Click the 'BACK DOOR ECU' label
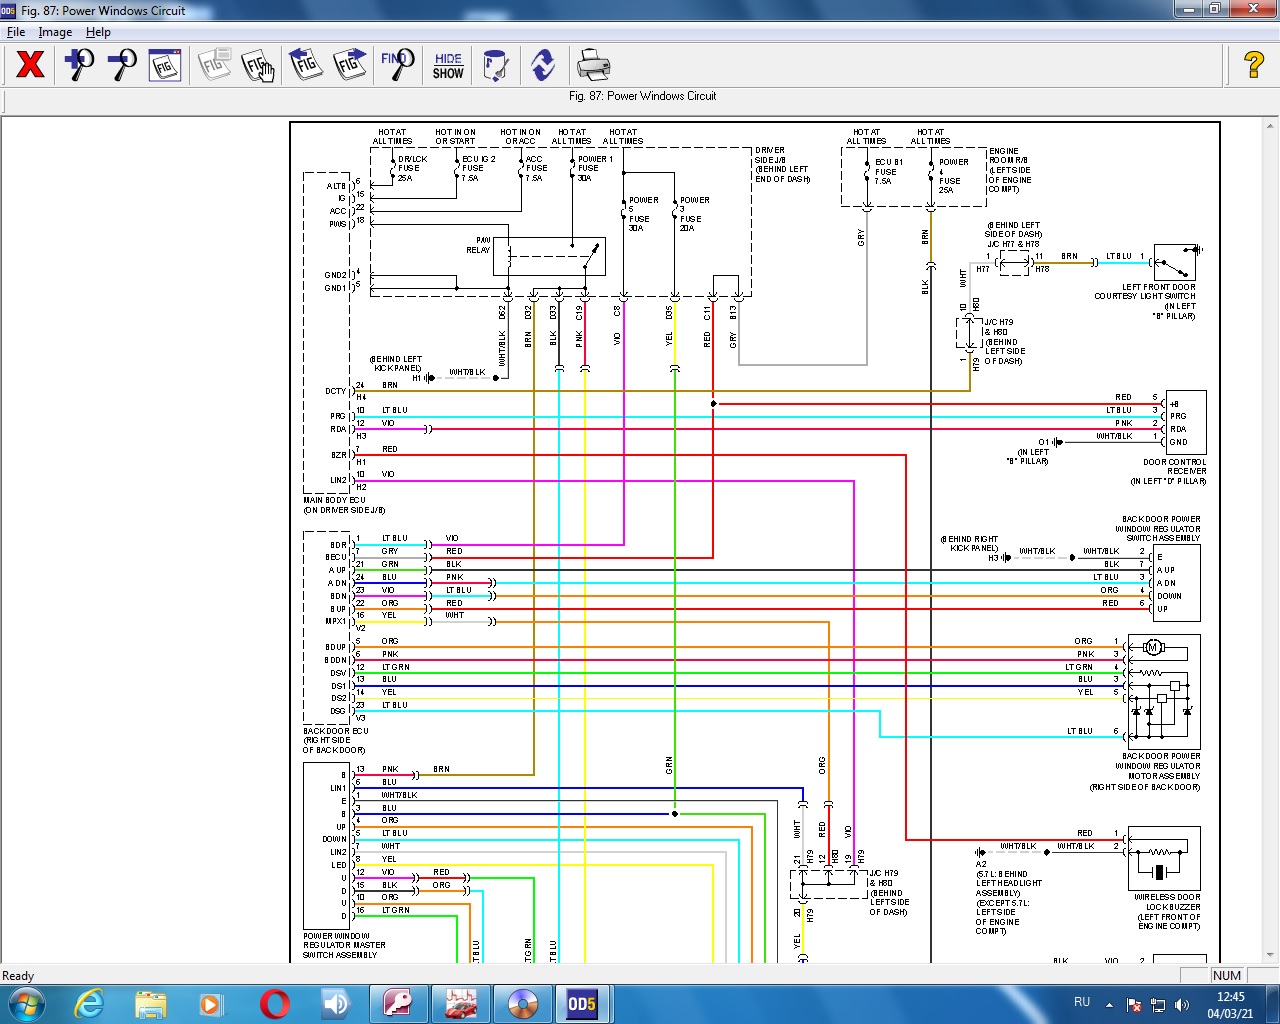 point(336,731)
